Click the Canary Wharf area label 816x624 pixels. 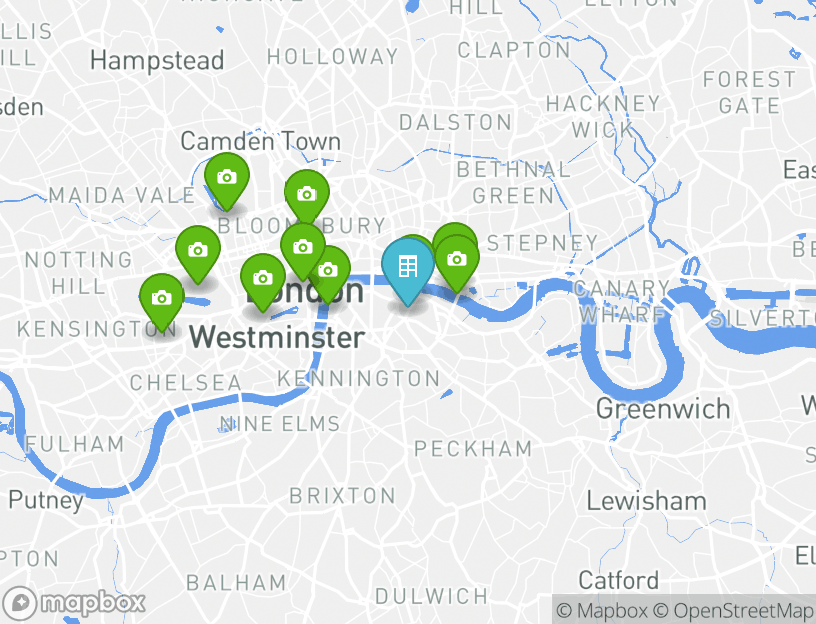coord(622,301)
